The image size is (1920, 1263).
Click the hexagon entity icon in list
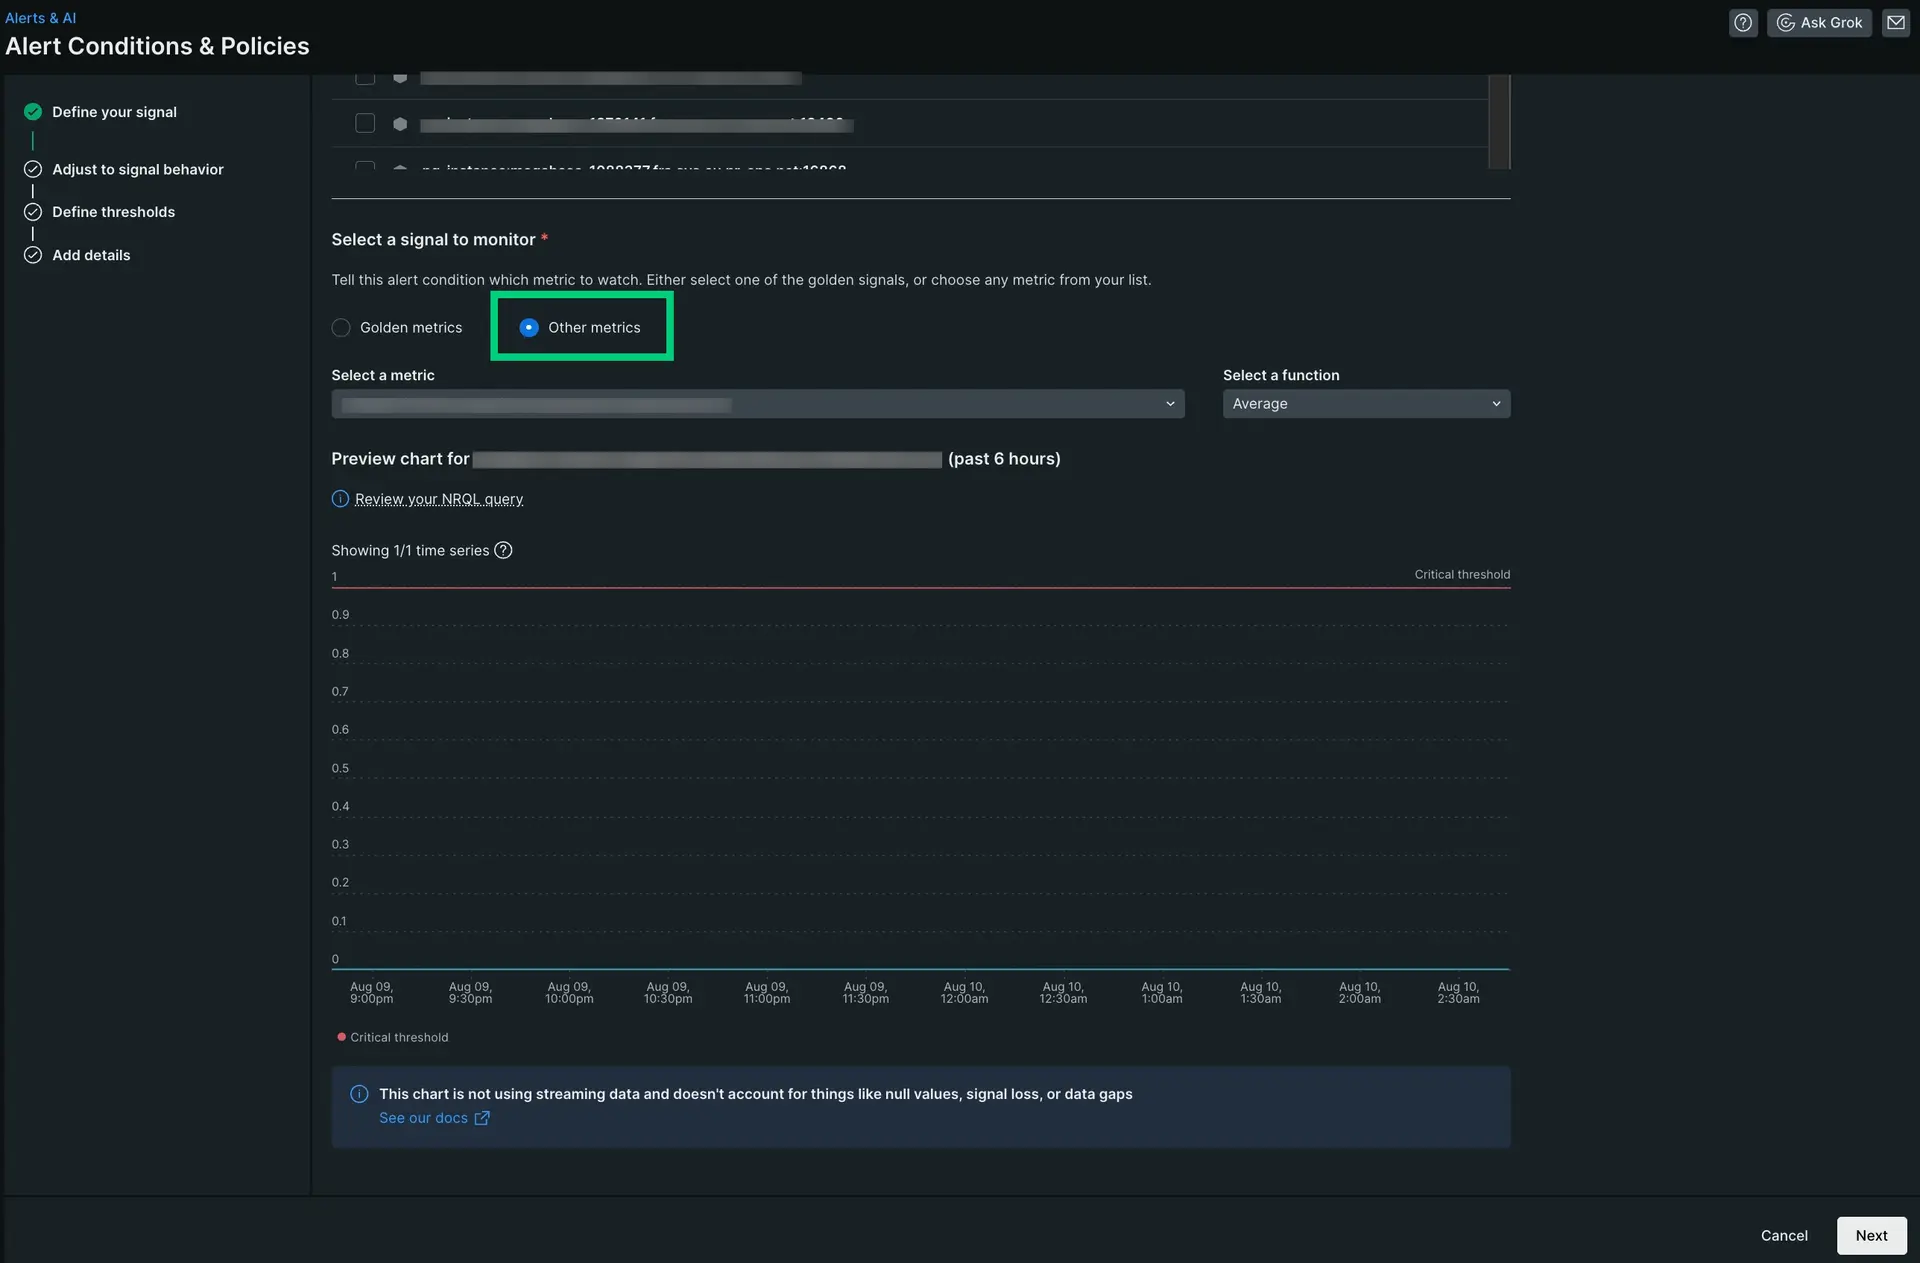400,124
